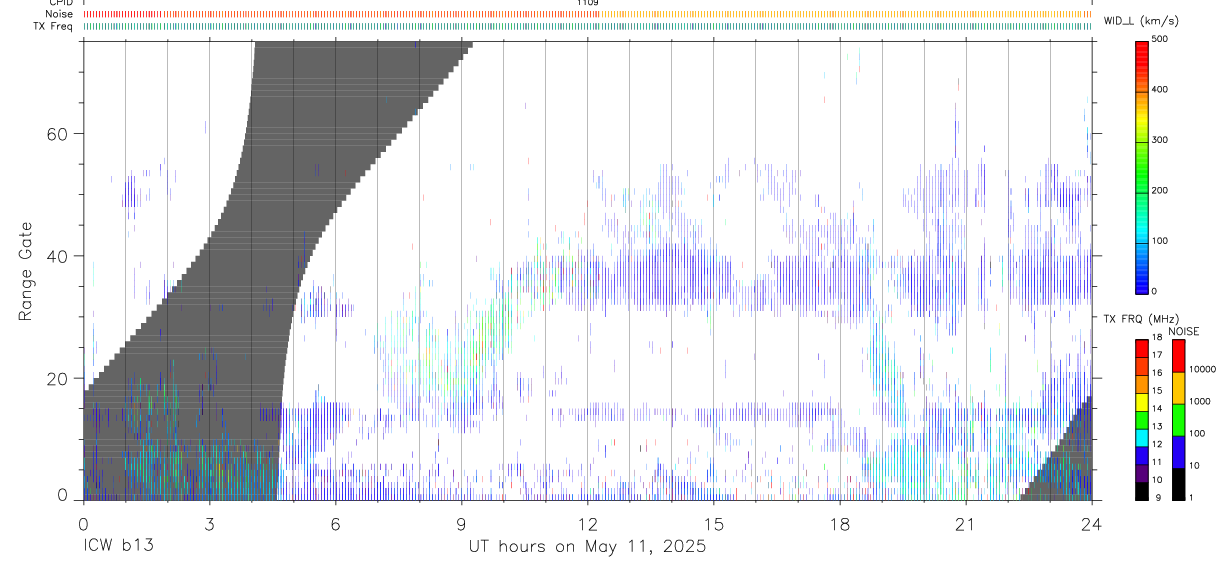1228x567 pixels.
Task: Click the 'UT hours on May 11, 2025' label
Action: (587, 547)
